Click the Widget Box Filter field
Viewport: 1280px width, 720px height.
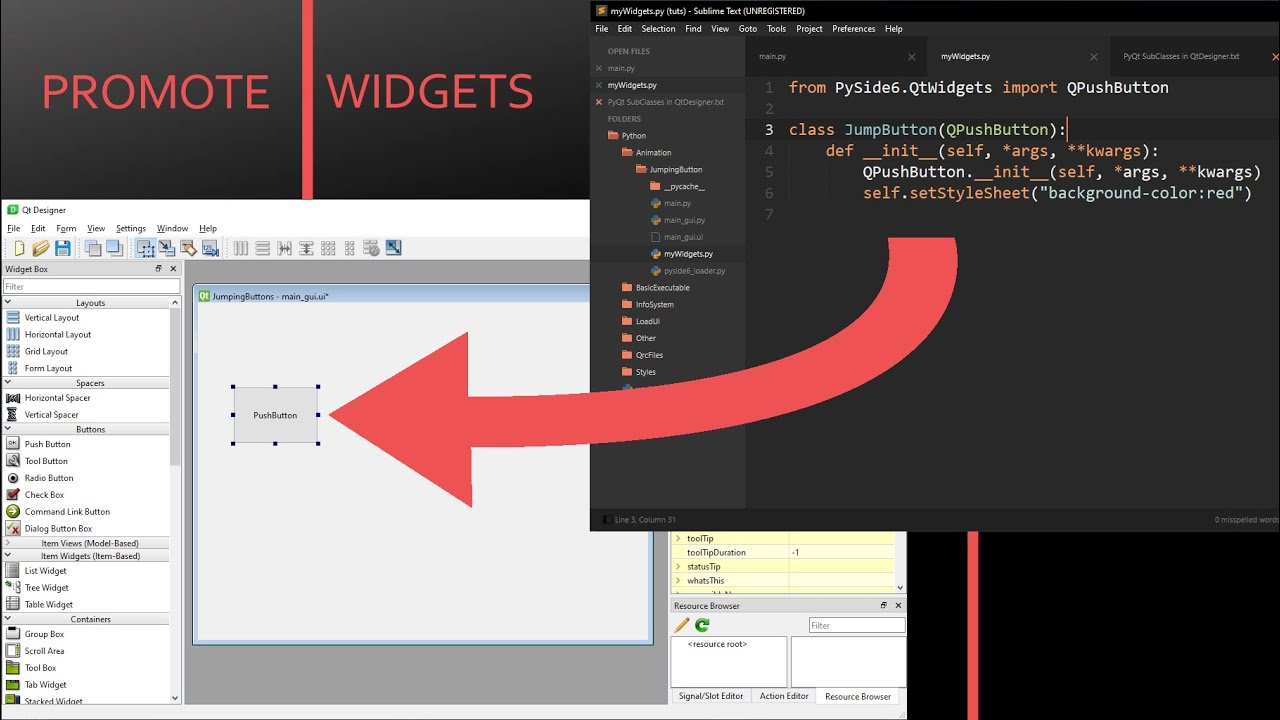[88, 286]
